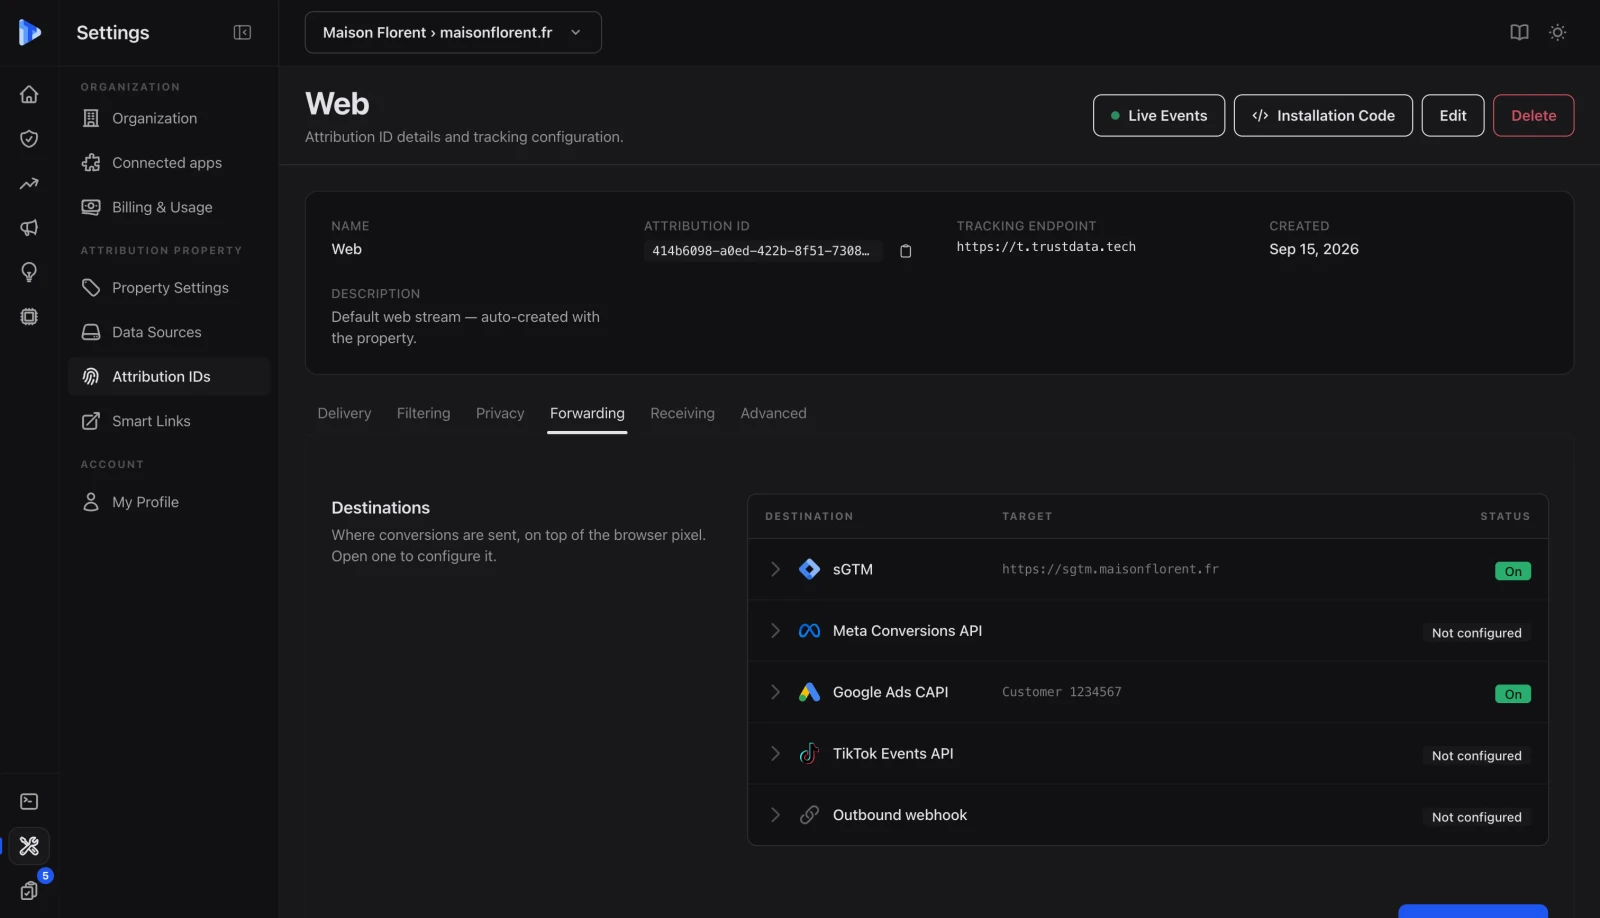This screenshot has height=918, width=1600.
Task: Click the Outbound webhook link icon
Action: [810, 815]
